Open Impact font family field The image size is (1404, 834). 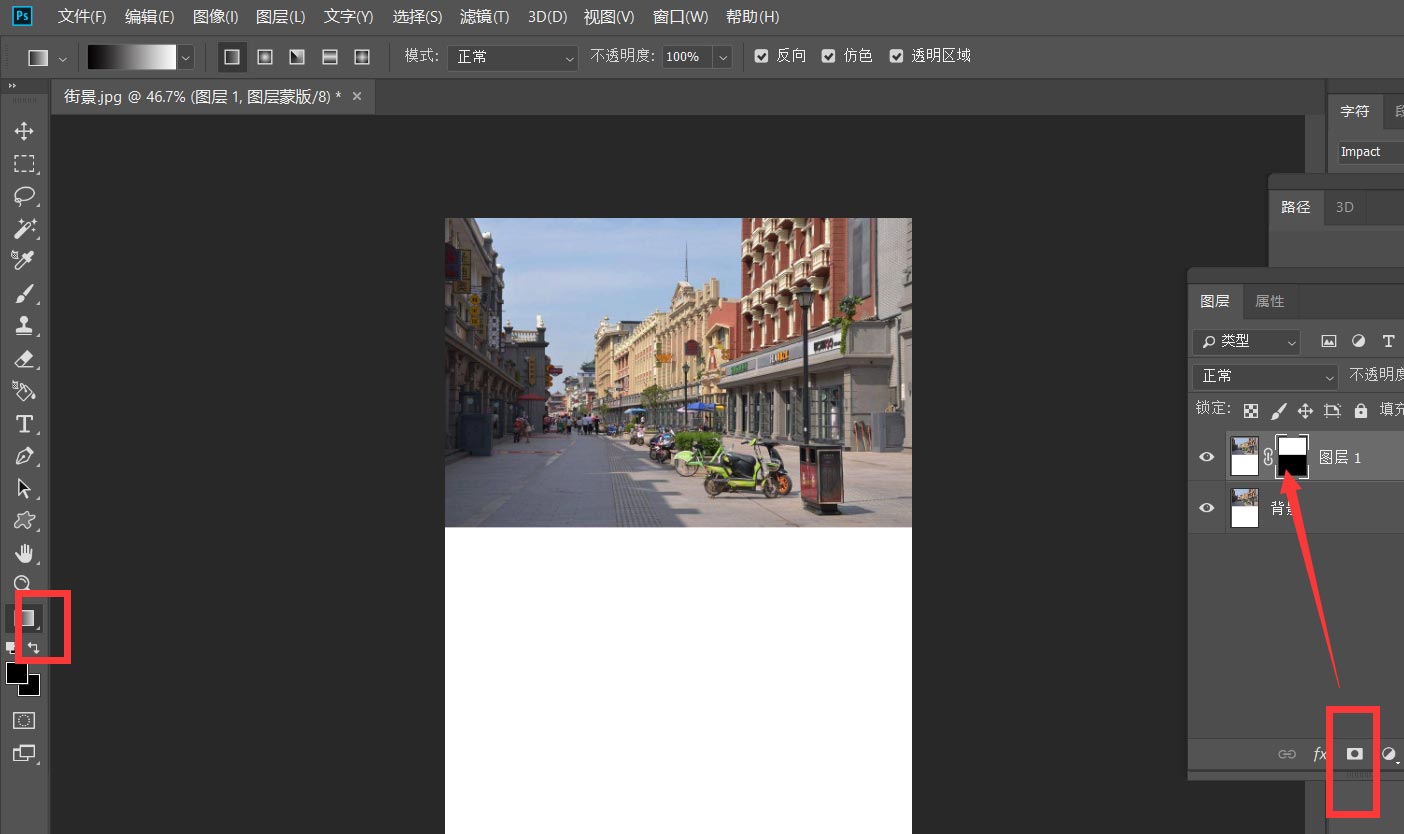1370,152
